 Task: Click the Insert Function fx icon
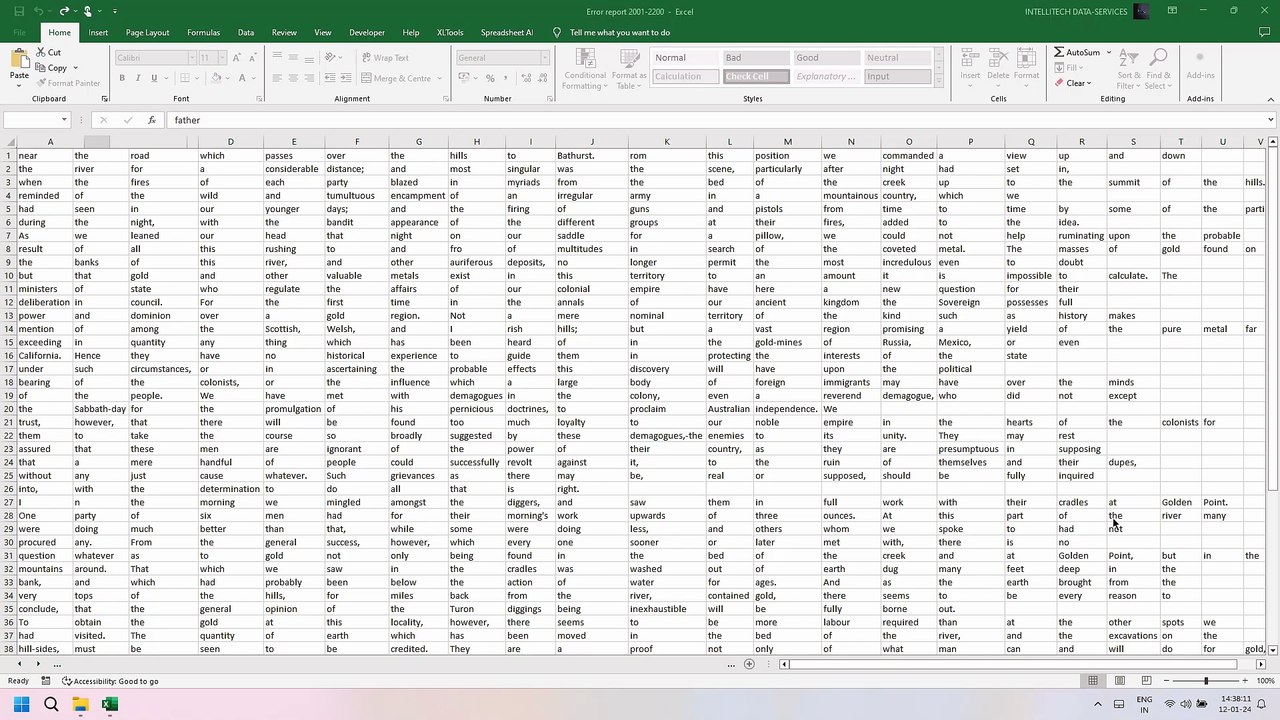[x=152, y=120]
